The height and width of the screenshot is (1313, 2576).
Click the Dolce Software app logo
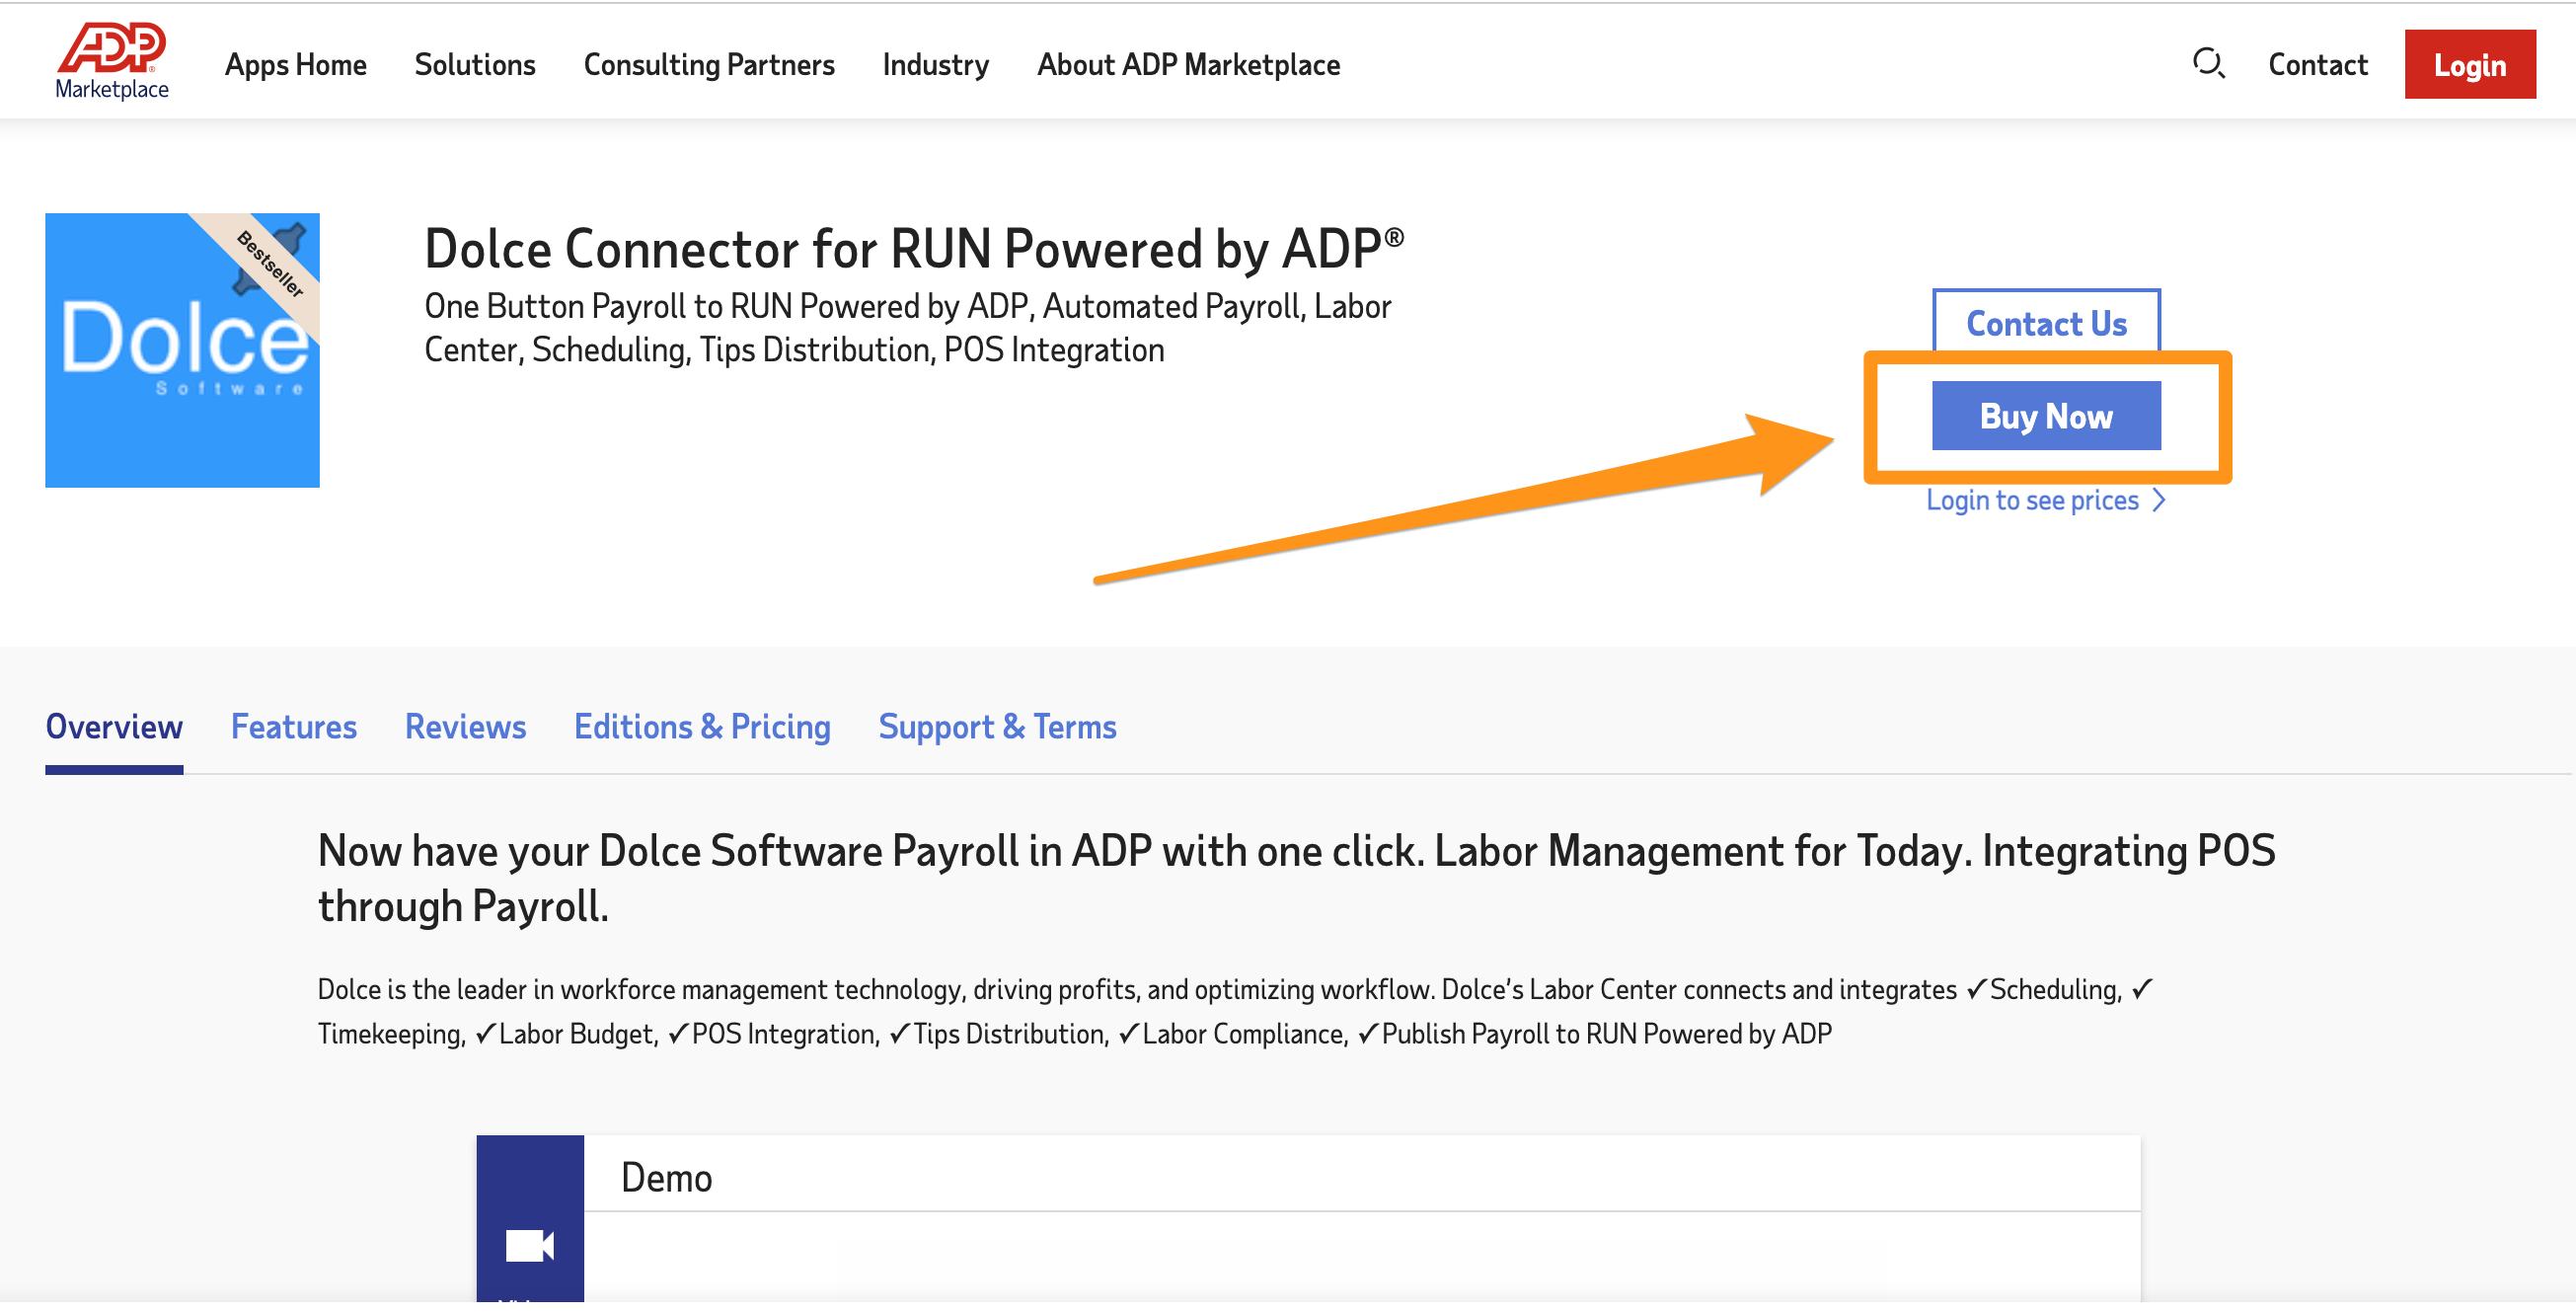pos(182,350)
